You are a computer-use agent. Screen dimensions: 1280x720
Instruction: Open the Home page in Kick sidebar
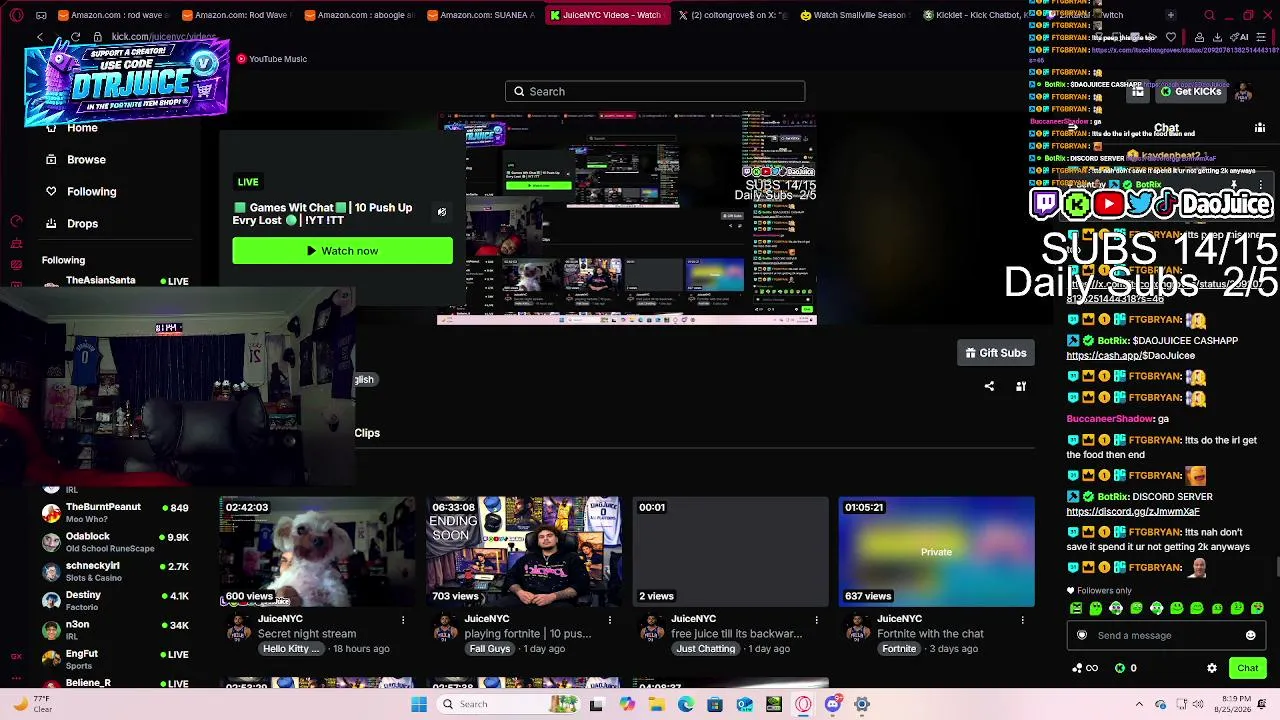pyautogui.click(x=82, y=128)
